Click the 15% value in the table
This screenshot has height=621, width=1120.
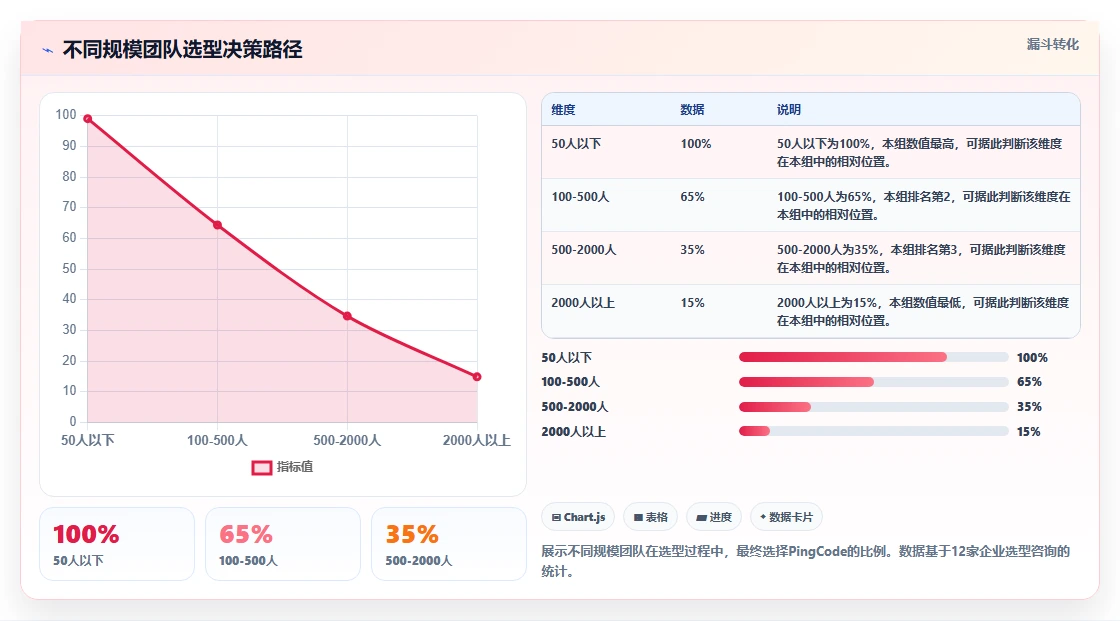(x=692, y=302)
